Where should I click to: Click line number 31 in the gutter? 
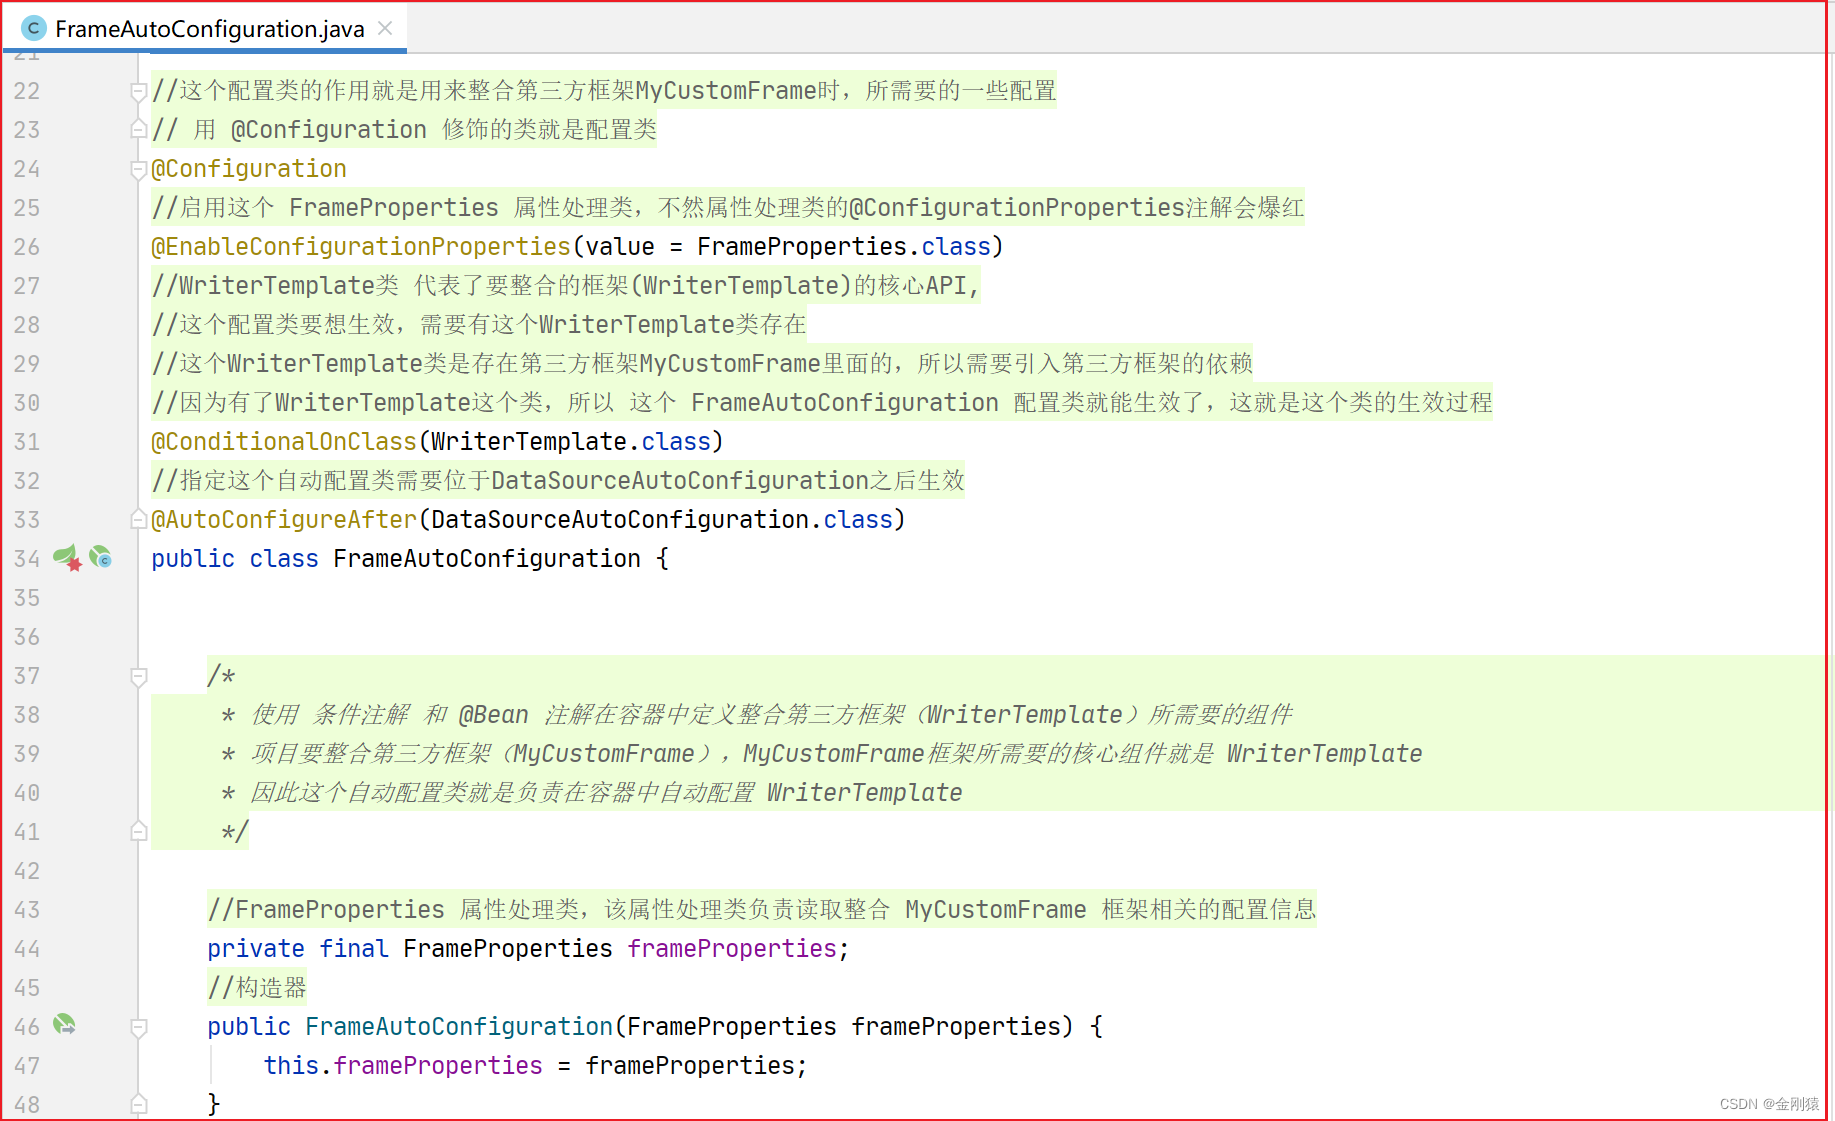tap(27, 442)
